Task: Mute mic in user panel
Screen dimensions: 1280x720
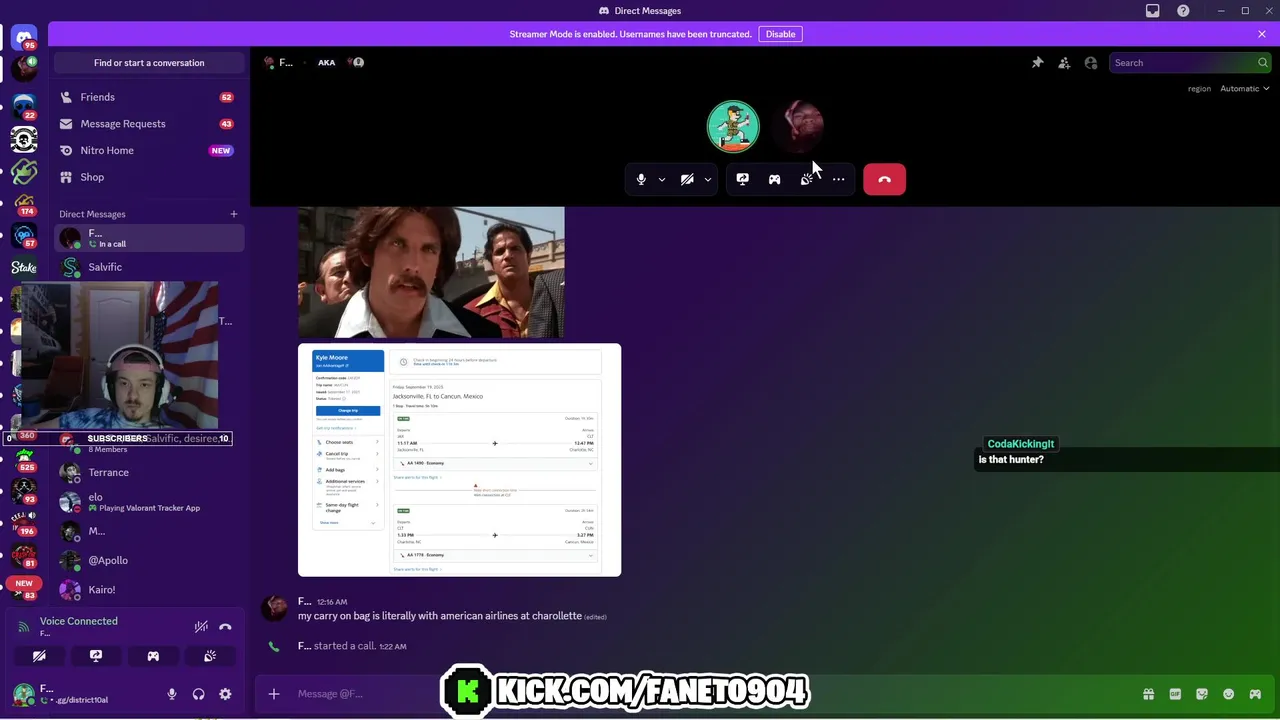Action: (172, 694)
